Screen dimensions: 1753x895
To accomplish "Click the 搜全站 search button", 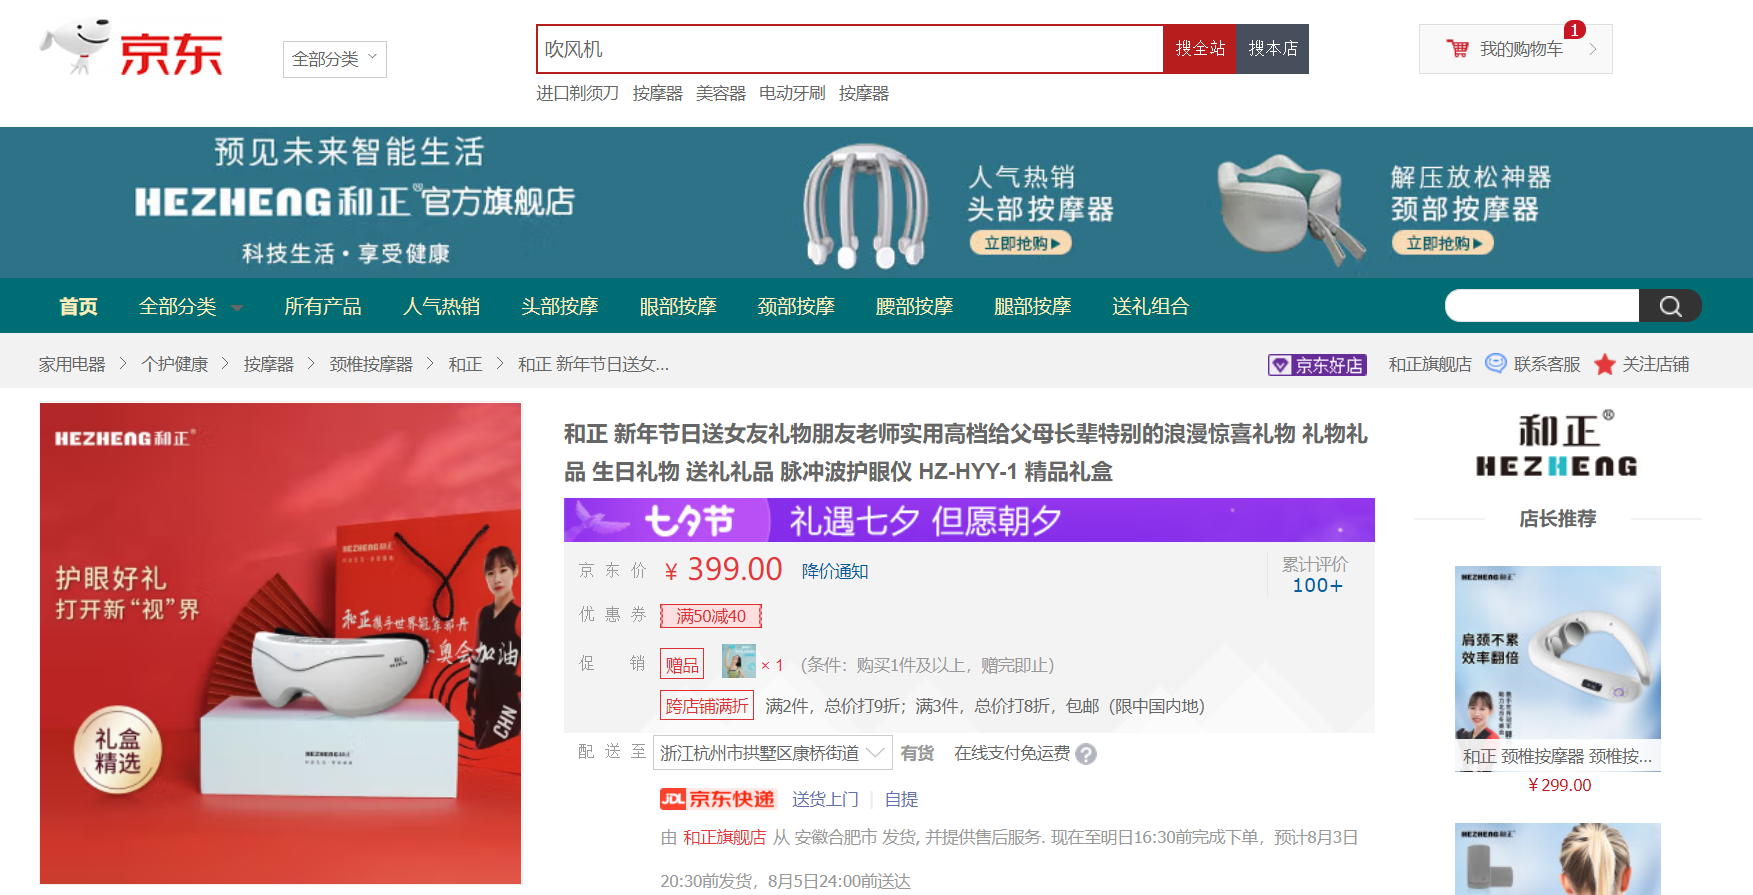I will pyautogui.click(x=1199, y=49).
